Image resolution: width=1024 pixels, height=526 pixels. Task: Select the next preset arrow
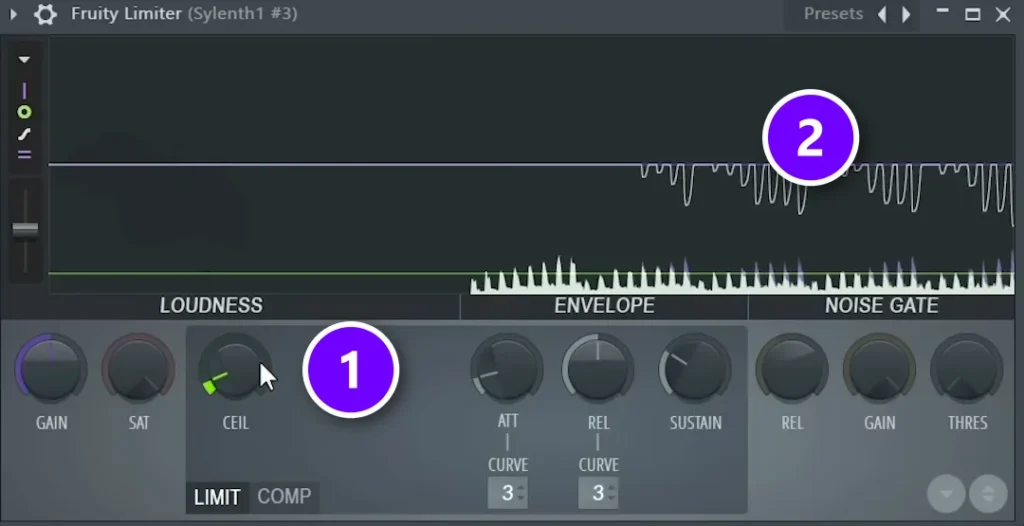tap(906, 14)
